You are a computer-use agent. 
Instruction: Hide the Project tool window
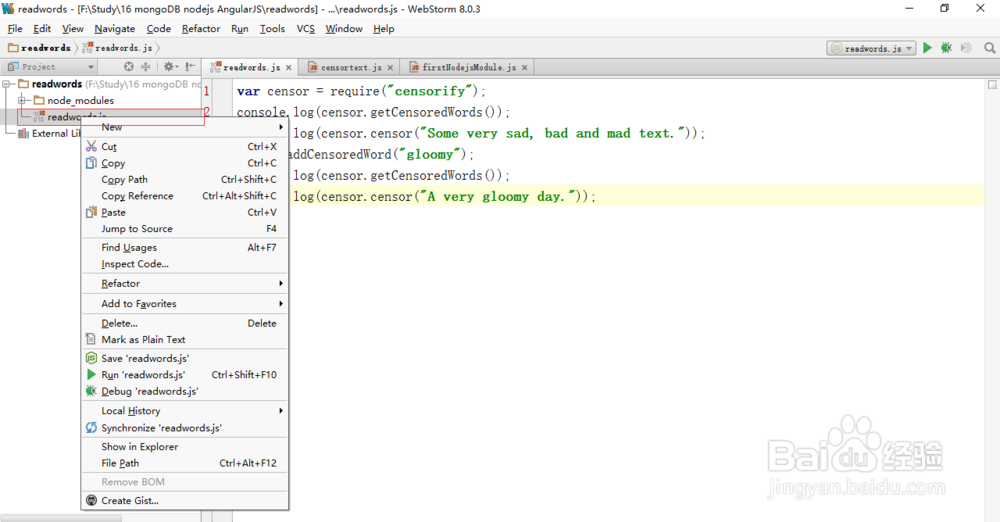(x=190, y=66)
